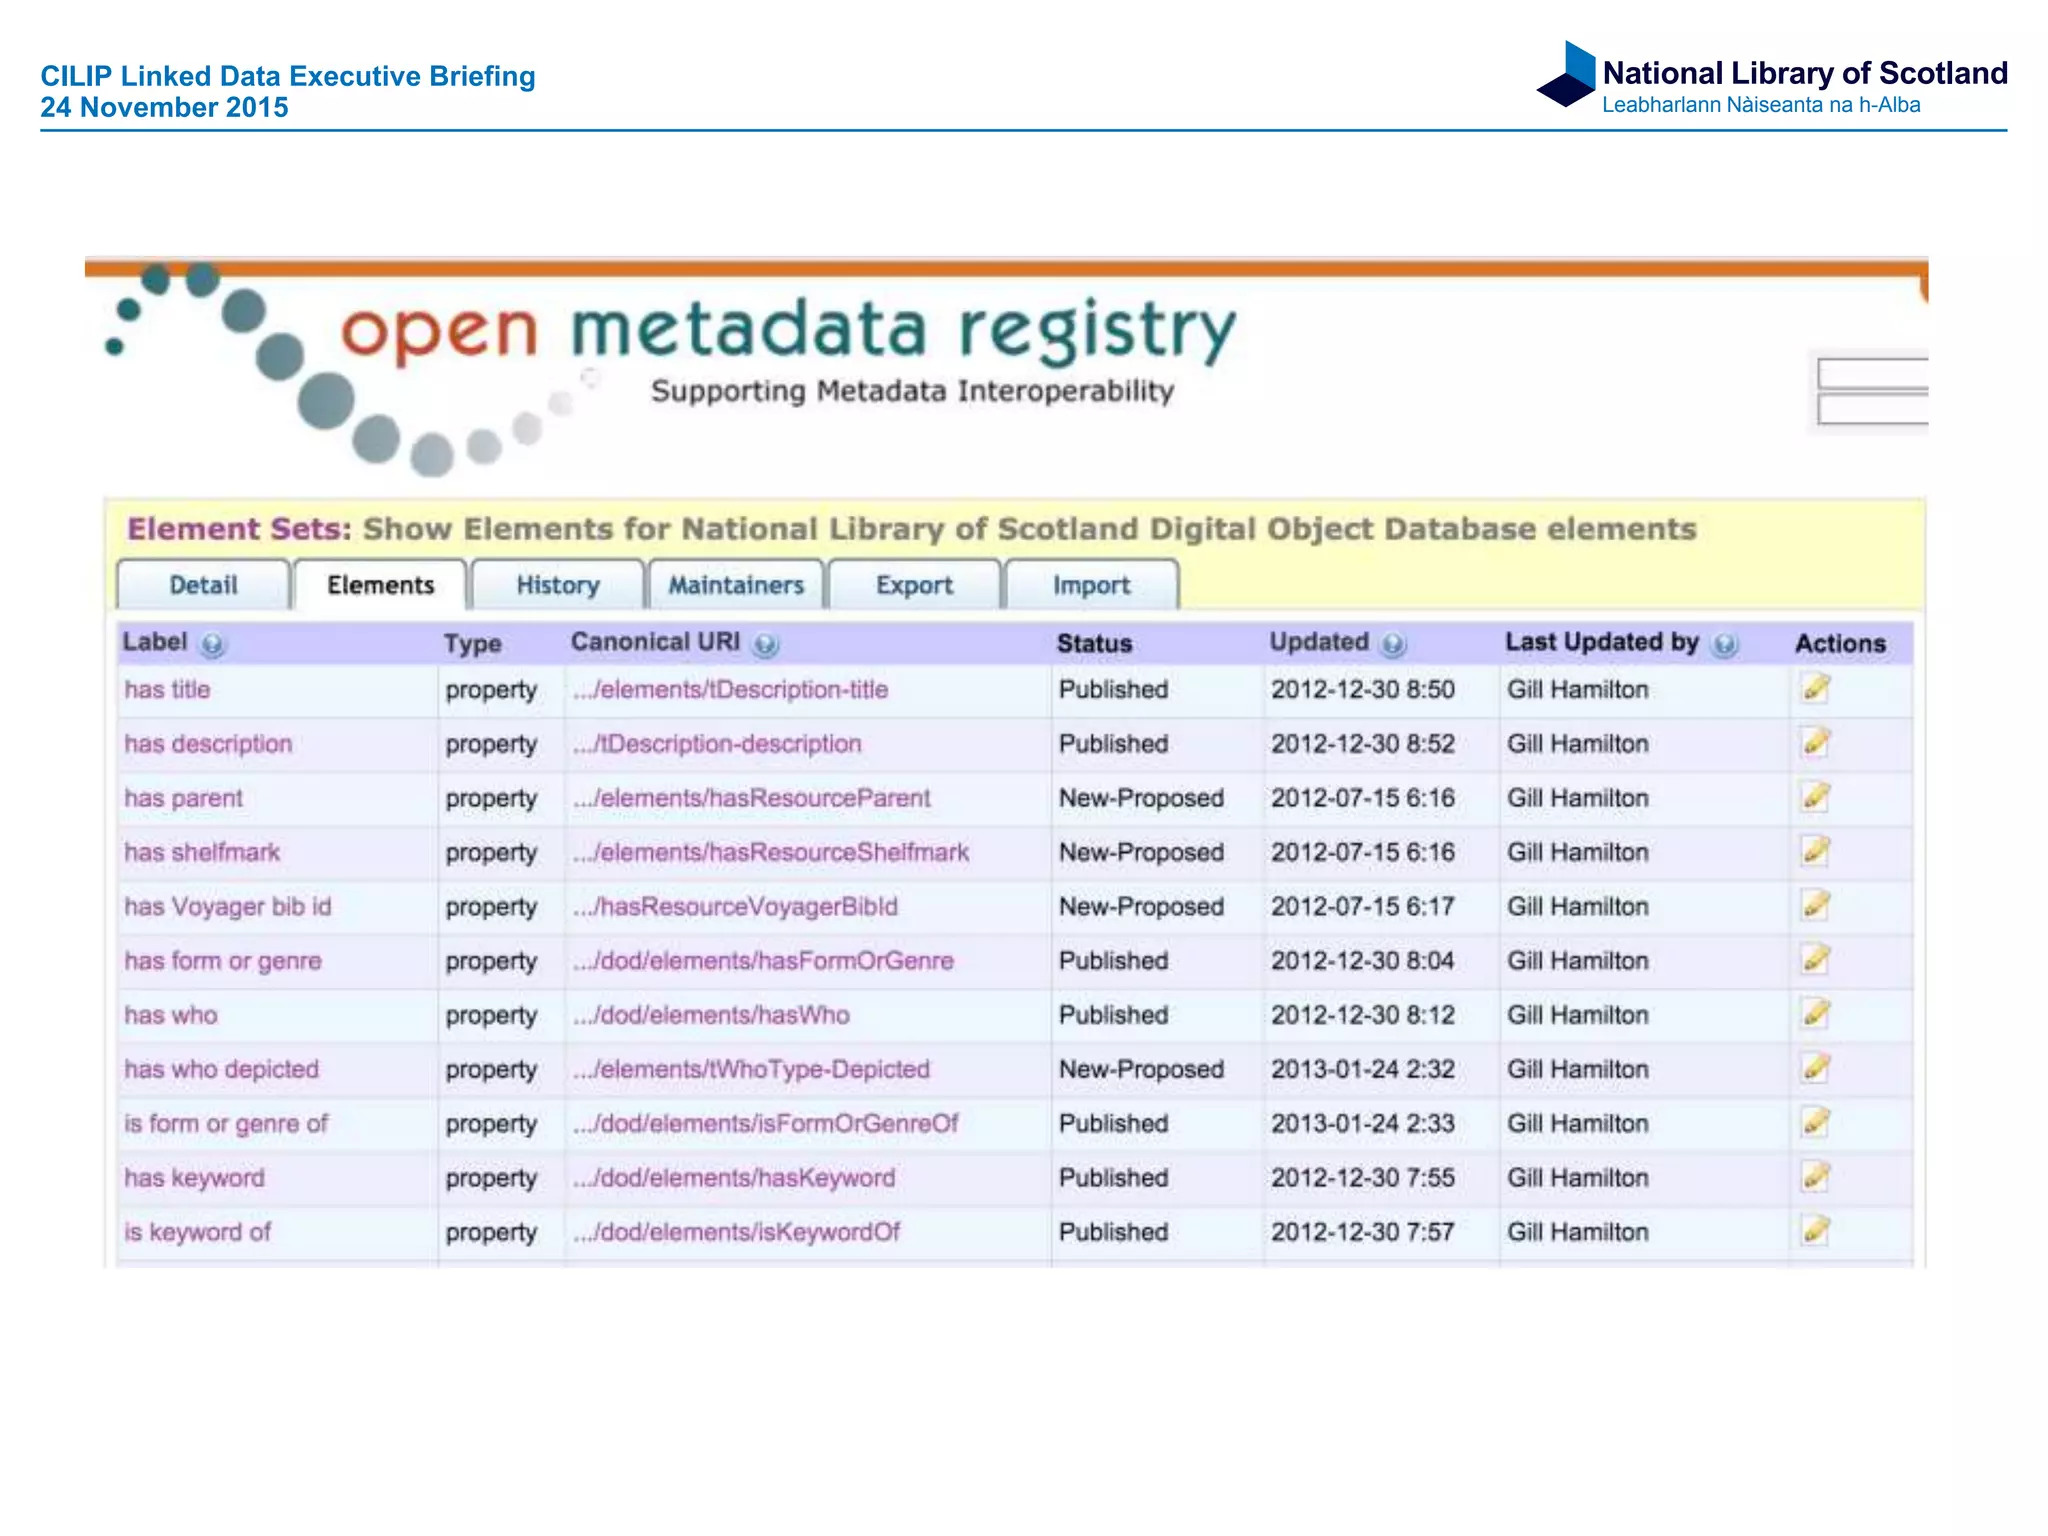Viewport: 2048px width, 1536px height.
Task: Click 'Gill Hamilton' in the has keyword row
Action: [x=1577, y=1178]
